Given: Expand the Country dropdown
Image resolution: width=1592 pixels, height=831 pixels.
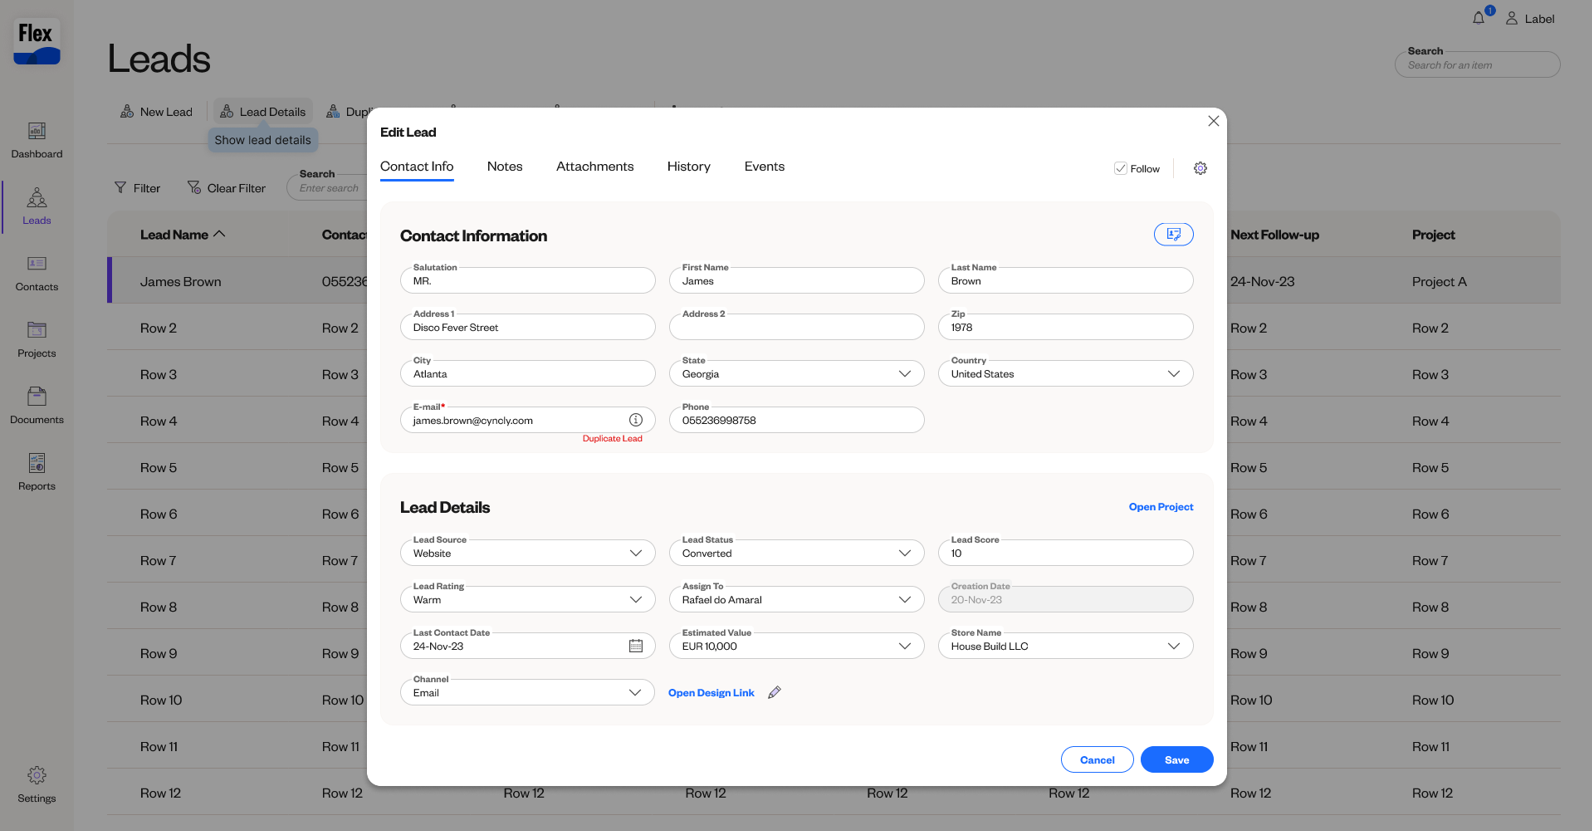Looking at the screenshot, I should (x=1174, y=374).
